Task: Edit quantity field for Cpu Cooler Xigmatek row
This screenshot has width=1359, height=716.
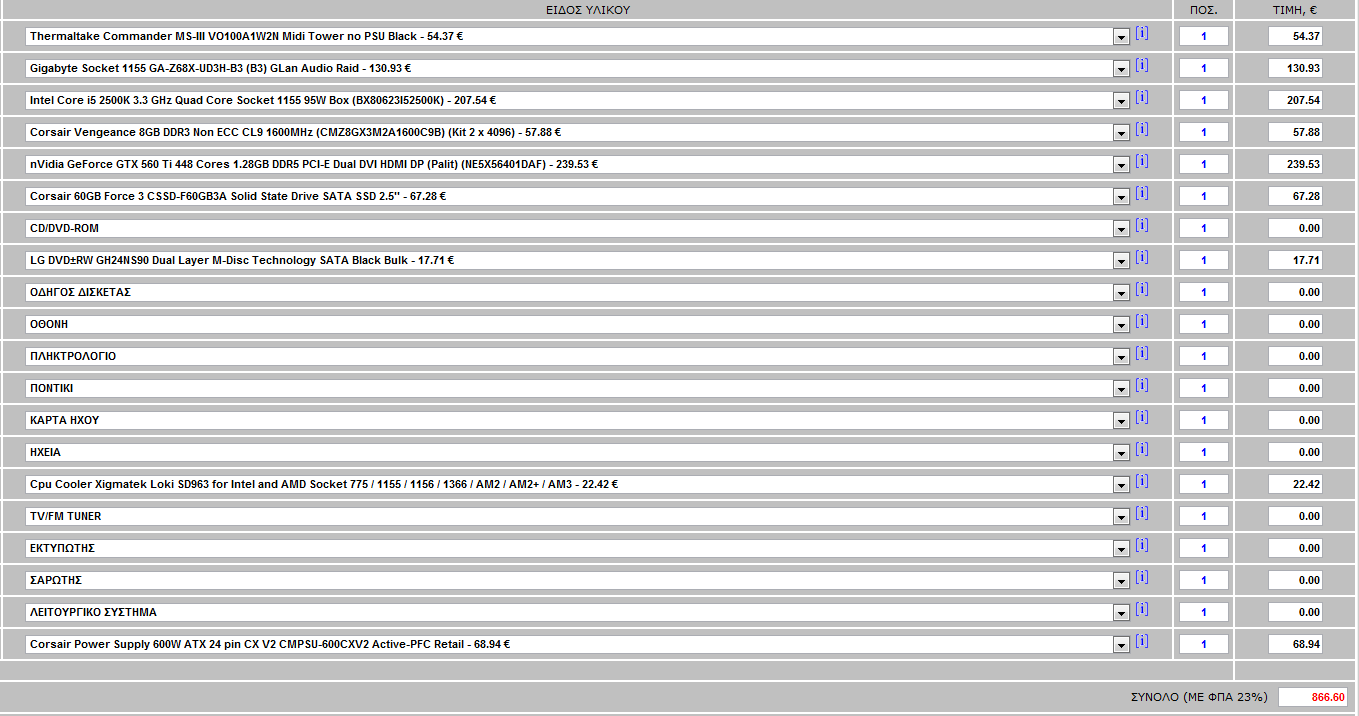Action: [1204, 484]
